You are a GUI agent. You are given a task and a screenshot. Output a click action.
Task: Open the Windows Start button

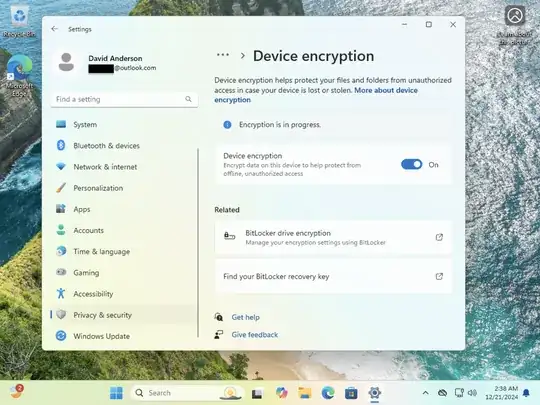pyautogui.click(x=116, y=393)
